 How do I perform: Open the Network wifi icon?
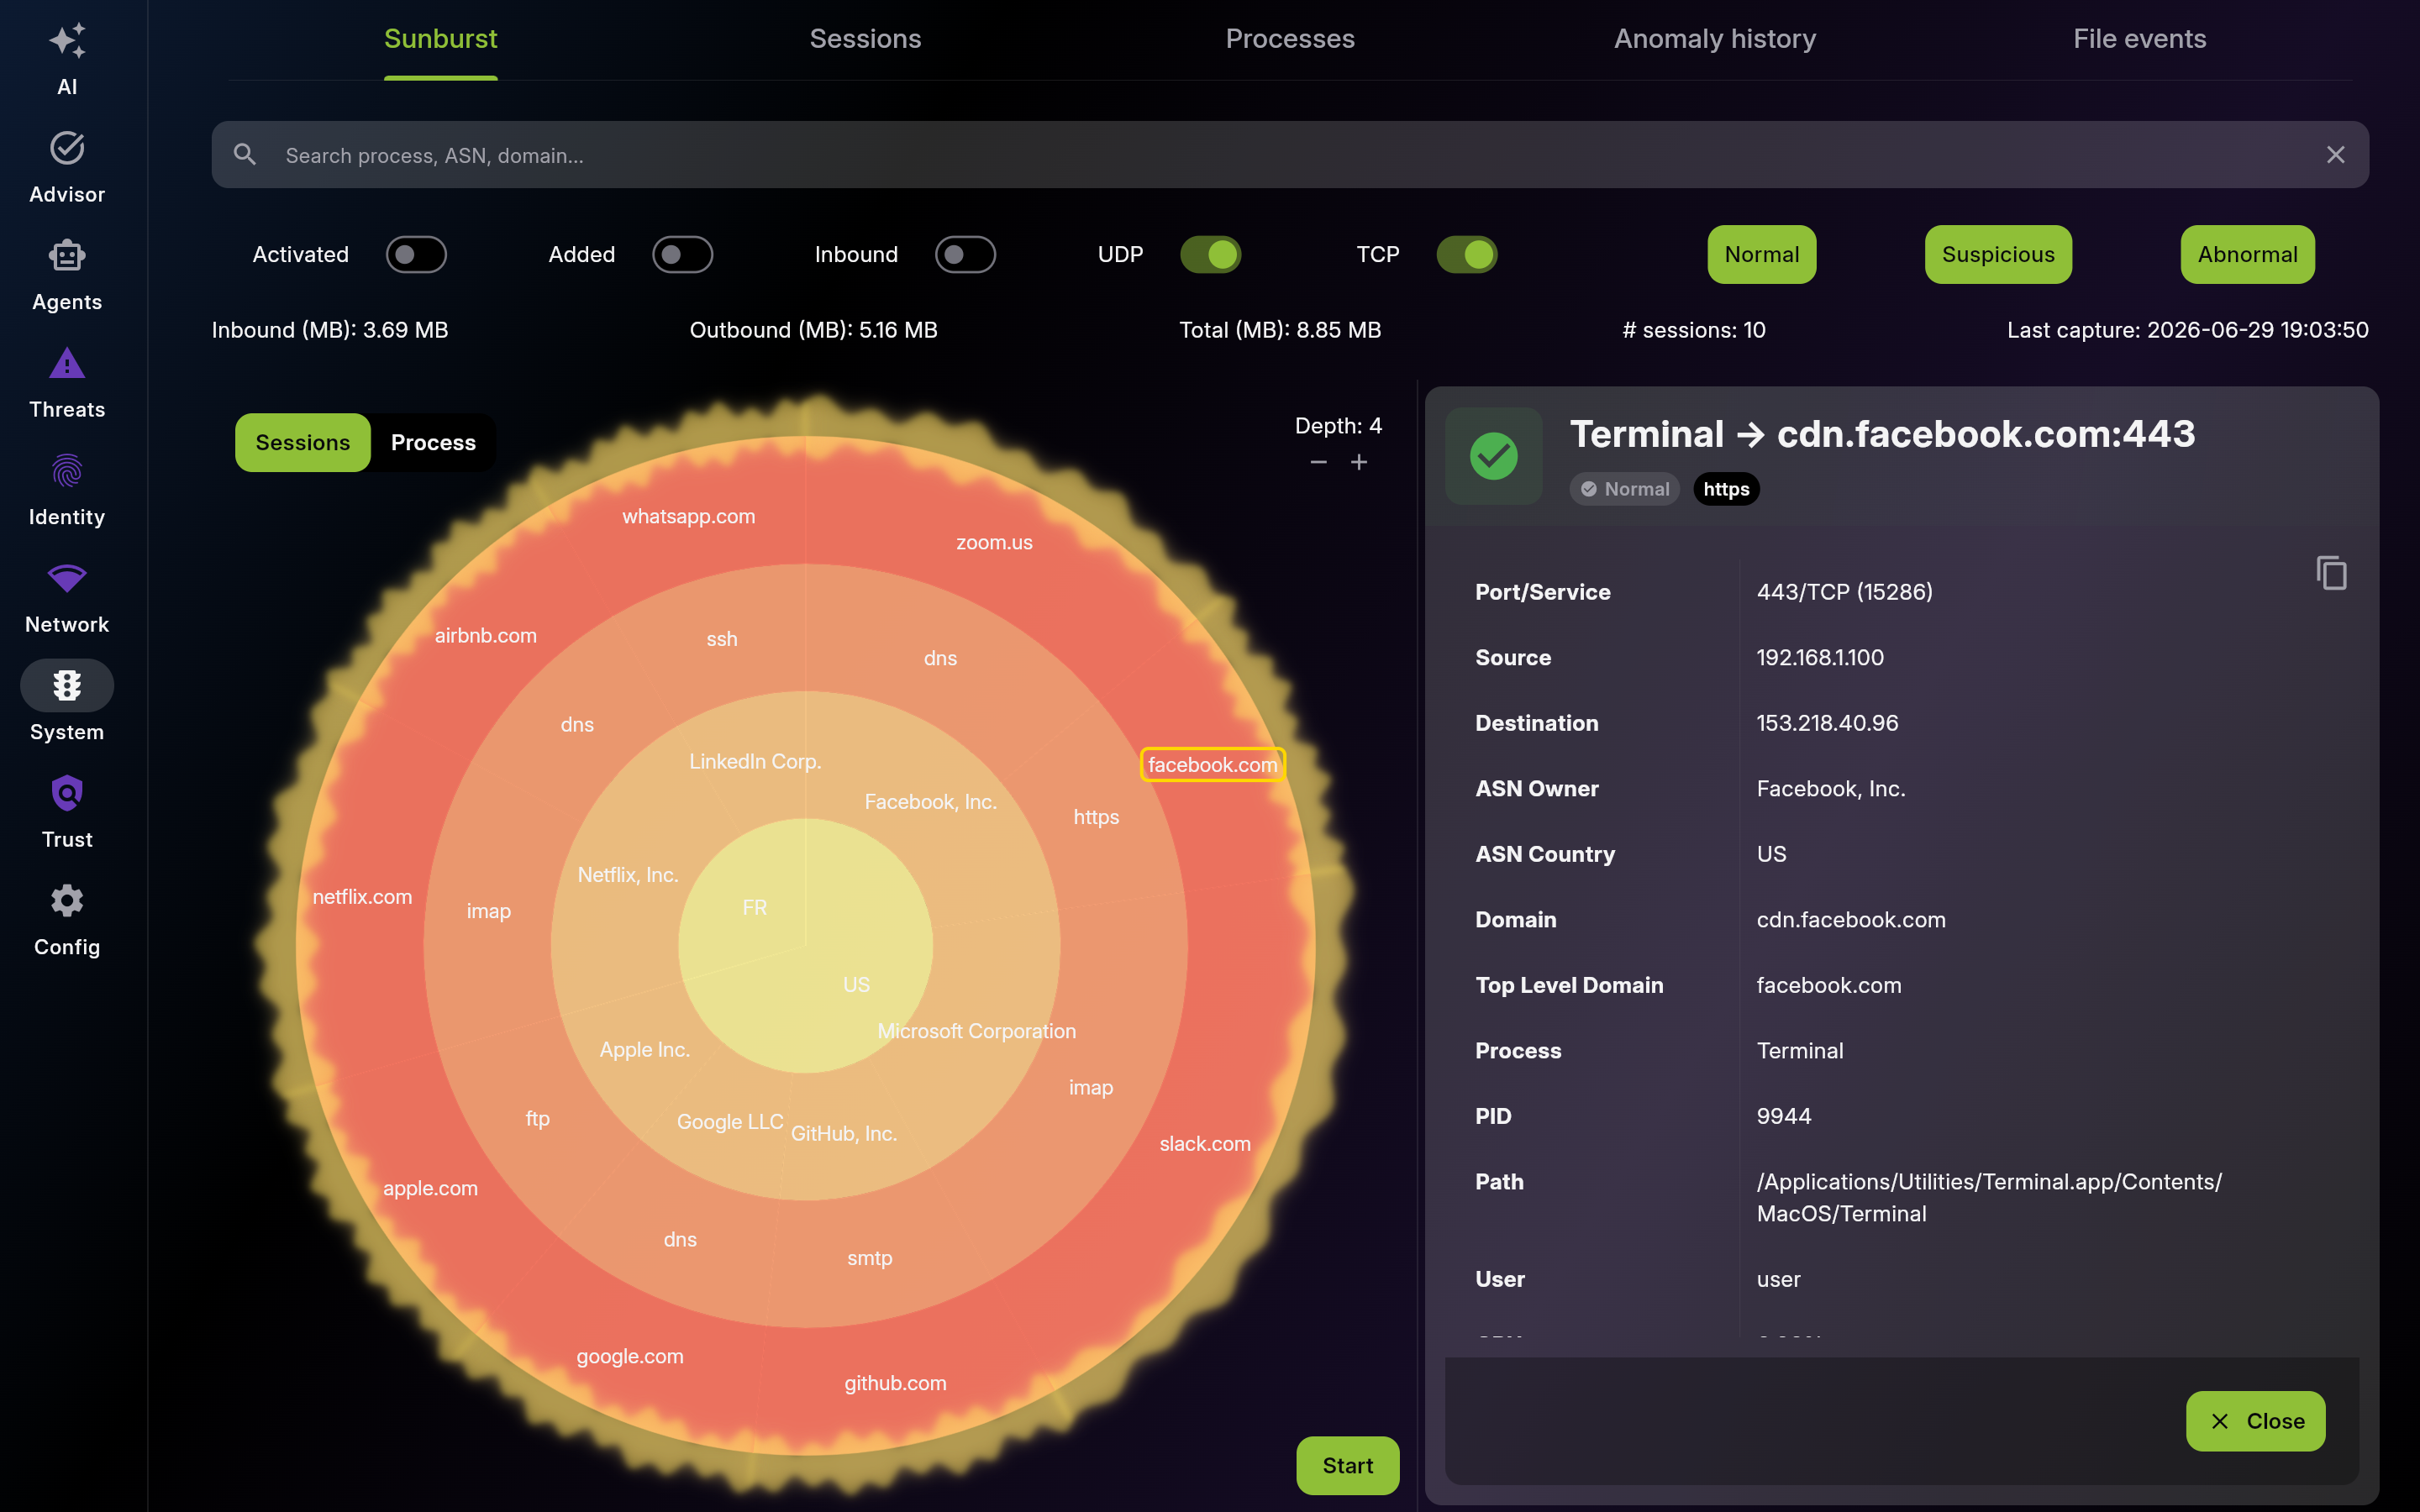coord(67,578)
